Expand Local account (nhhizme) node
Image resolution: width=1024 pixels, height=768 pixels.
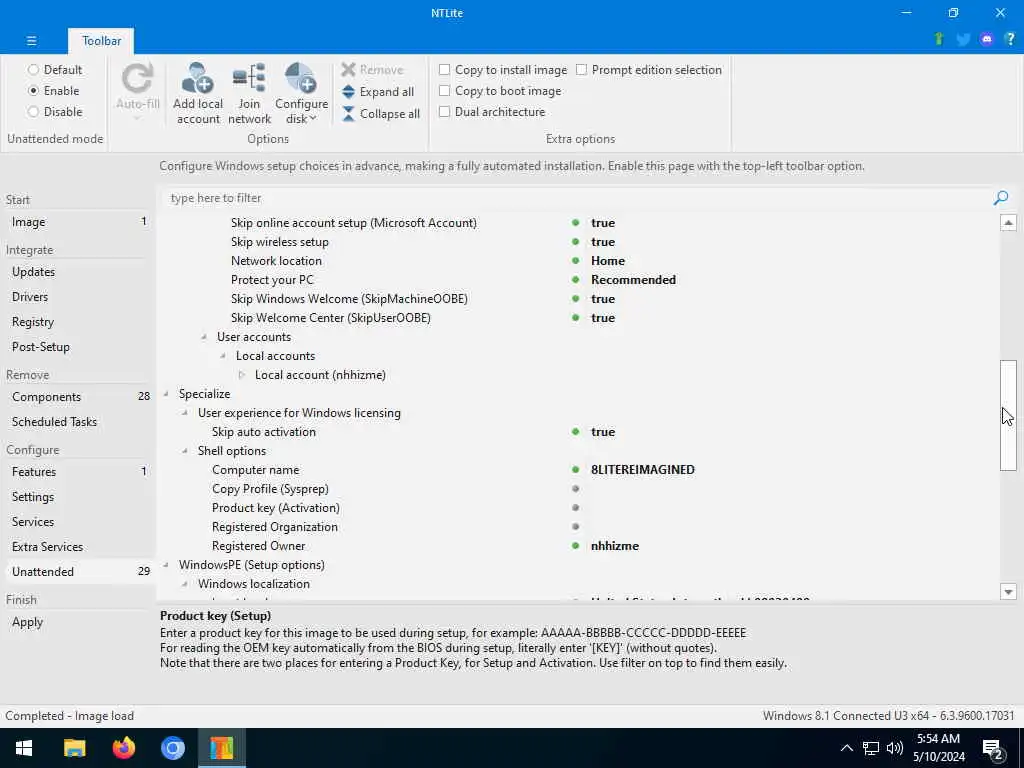pos(242,375)
